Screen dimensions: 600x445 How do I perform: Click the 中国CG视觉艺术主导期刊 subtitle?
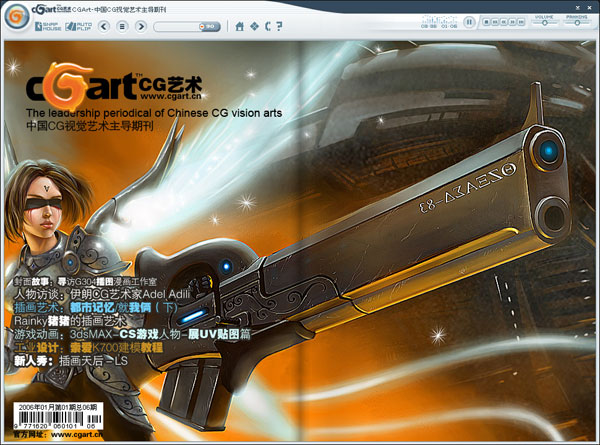(90, 126)
